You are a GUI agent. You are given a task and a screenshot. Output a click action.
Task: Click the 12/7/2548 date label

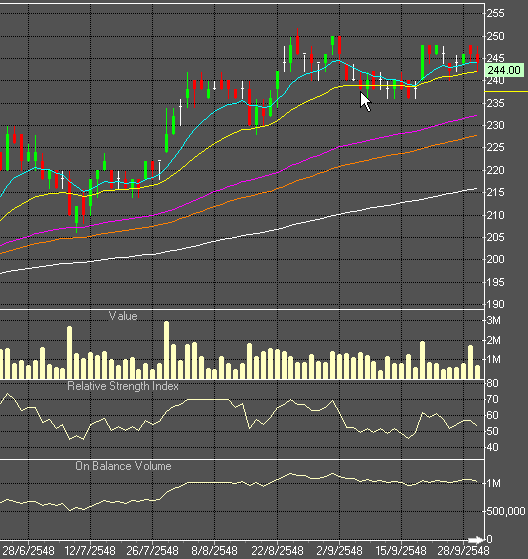tap(90, 550)
